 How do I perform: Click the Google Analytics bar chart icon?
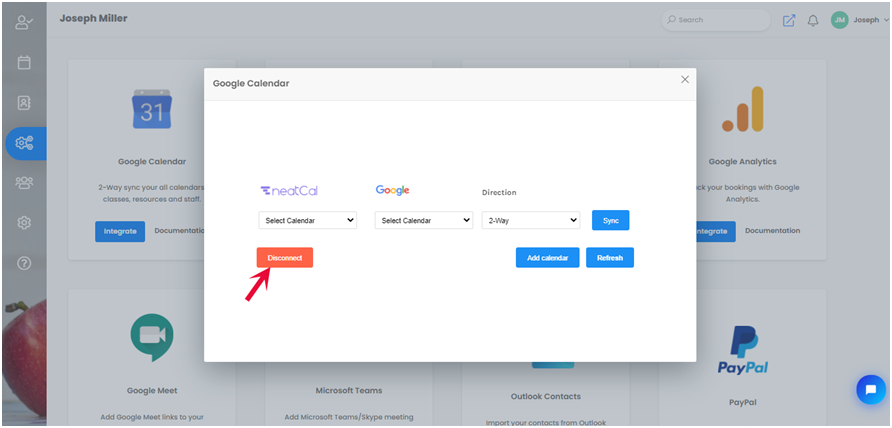click(x=742, y=109)
